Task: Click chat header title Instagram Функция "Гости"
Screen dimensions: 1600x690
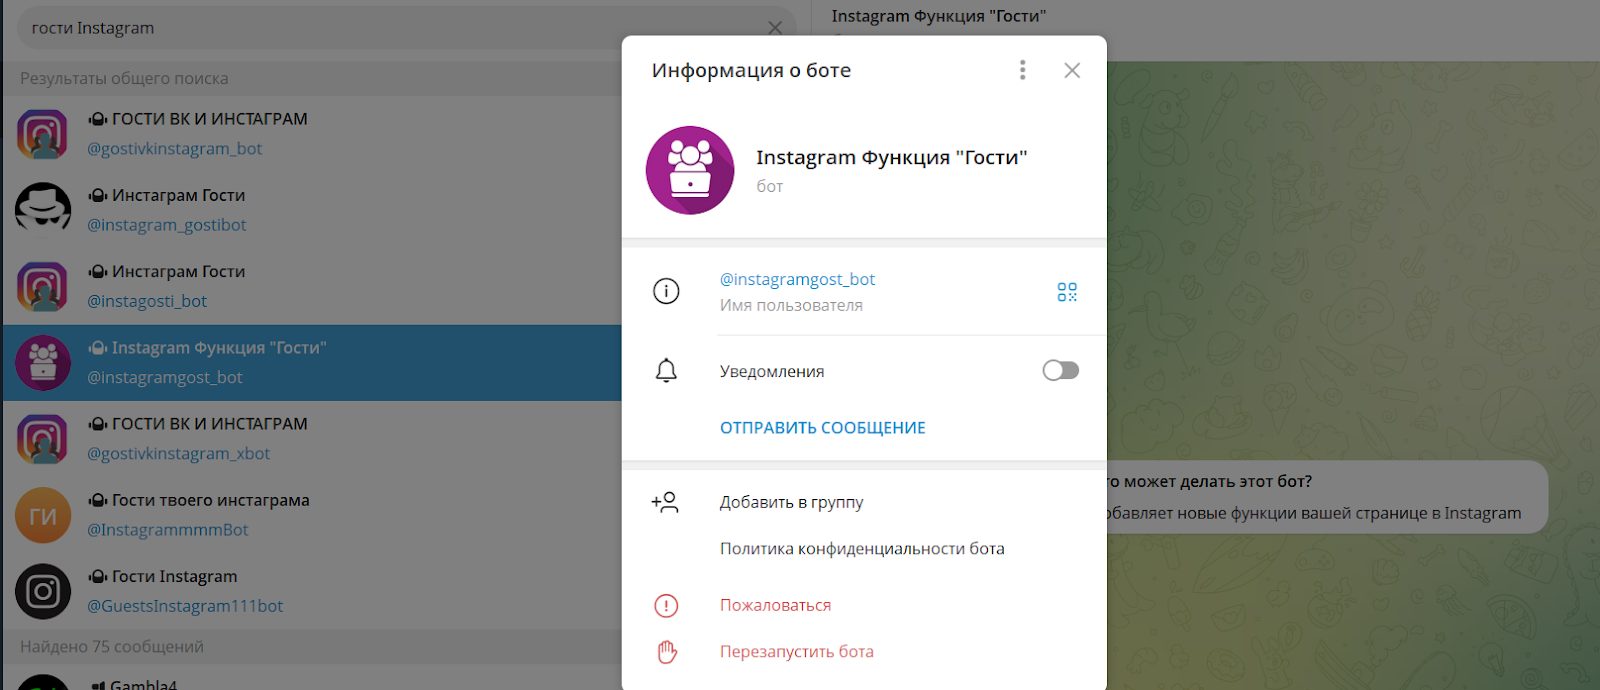Action: click(x=938, y=16)
